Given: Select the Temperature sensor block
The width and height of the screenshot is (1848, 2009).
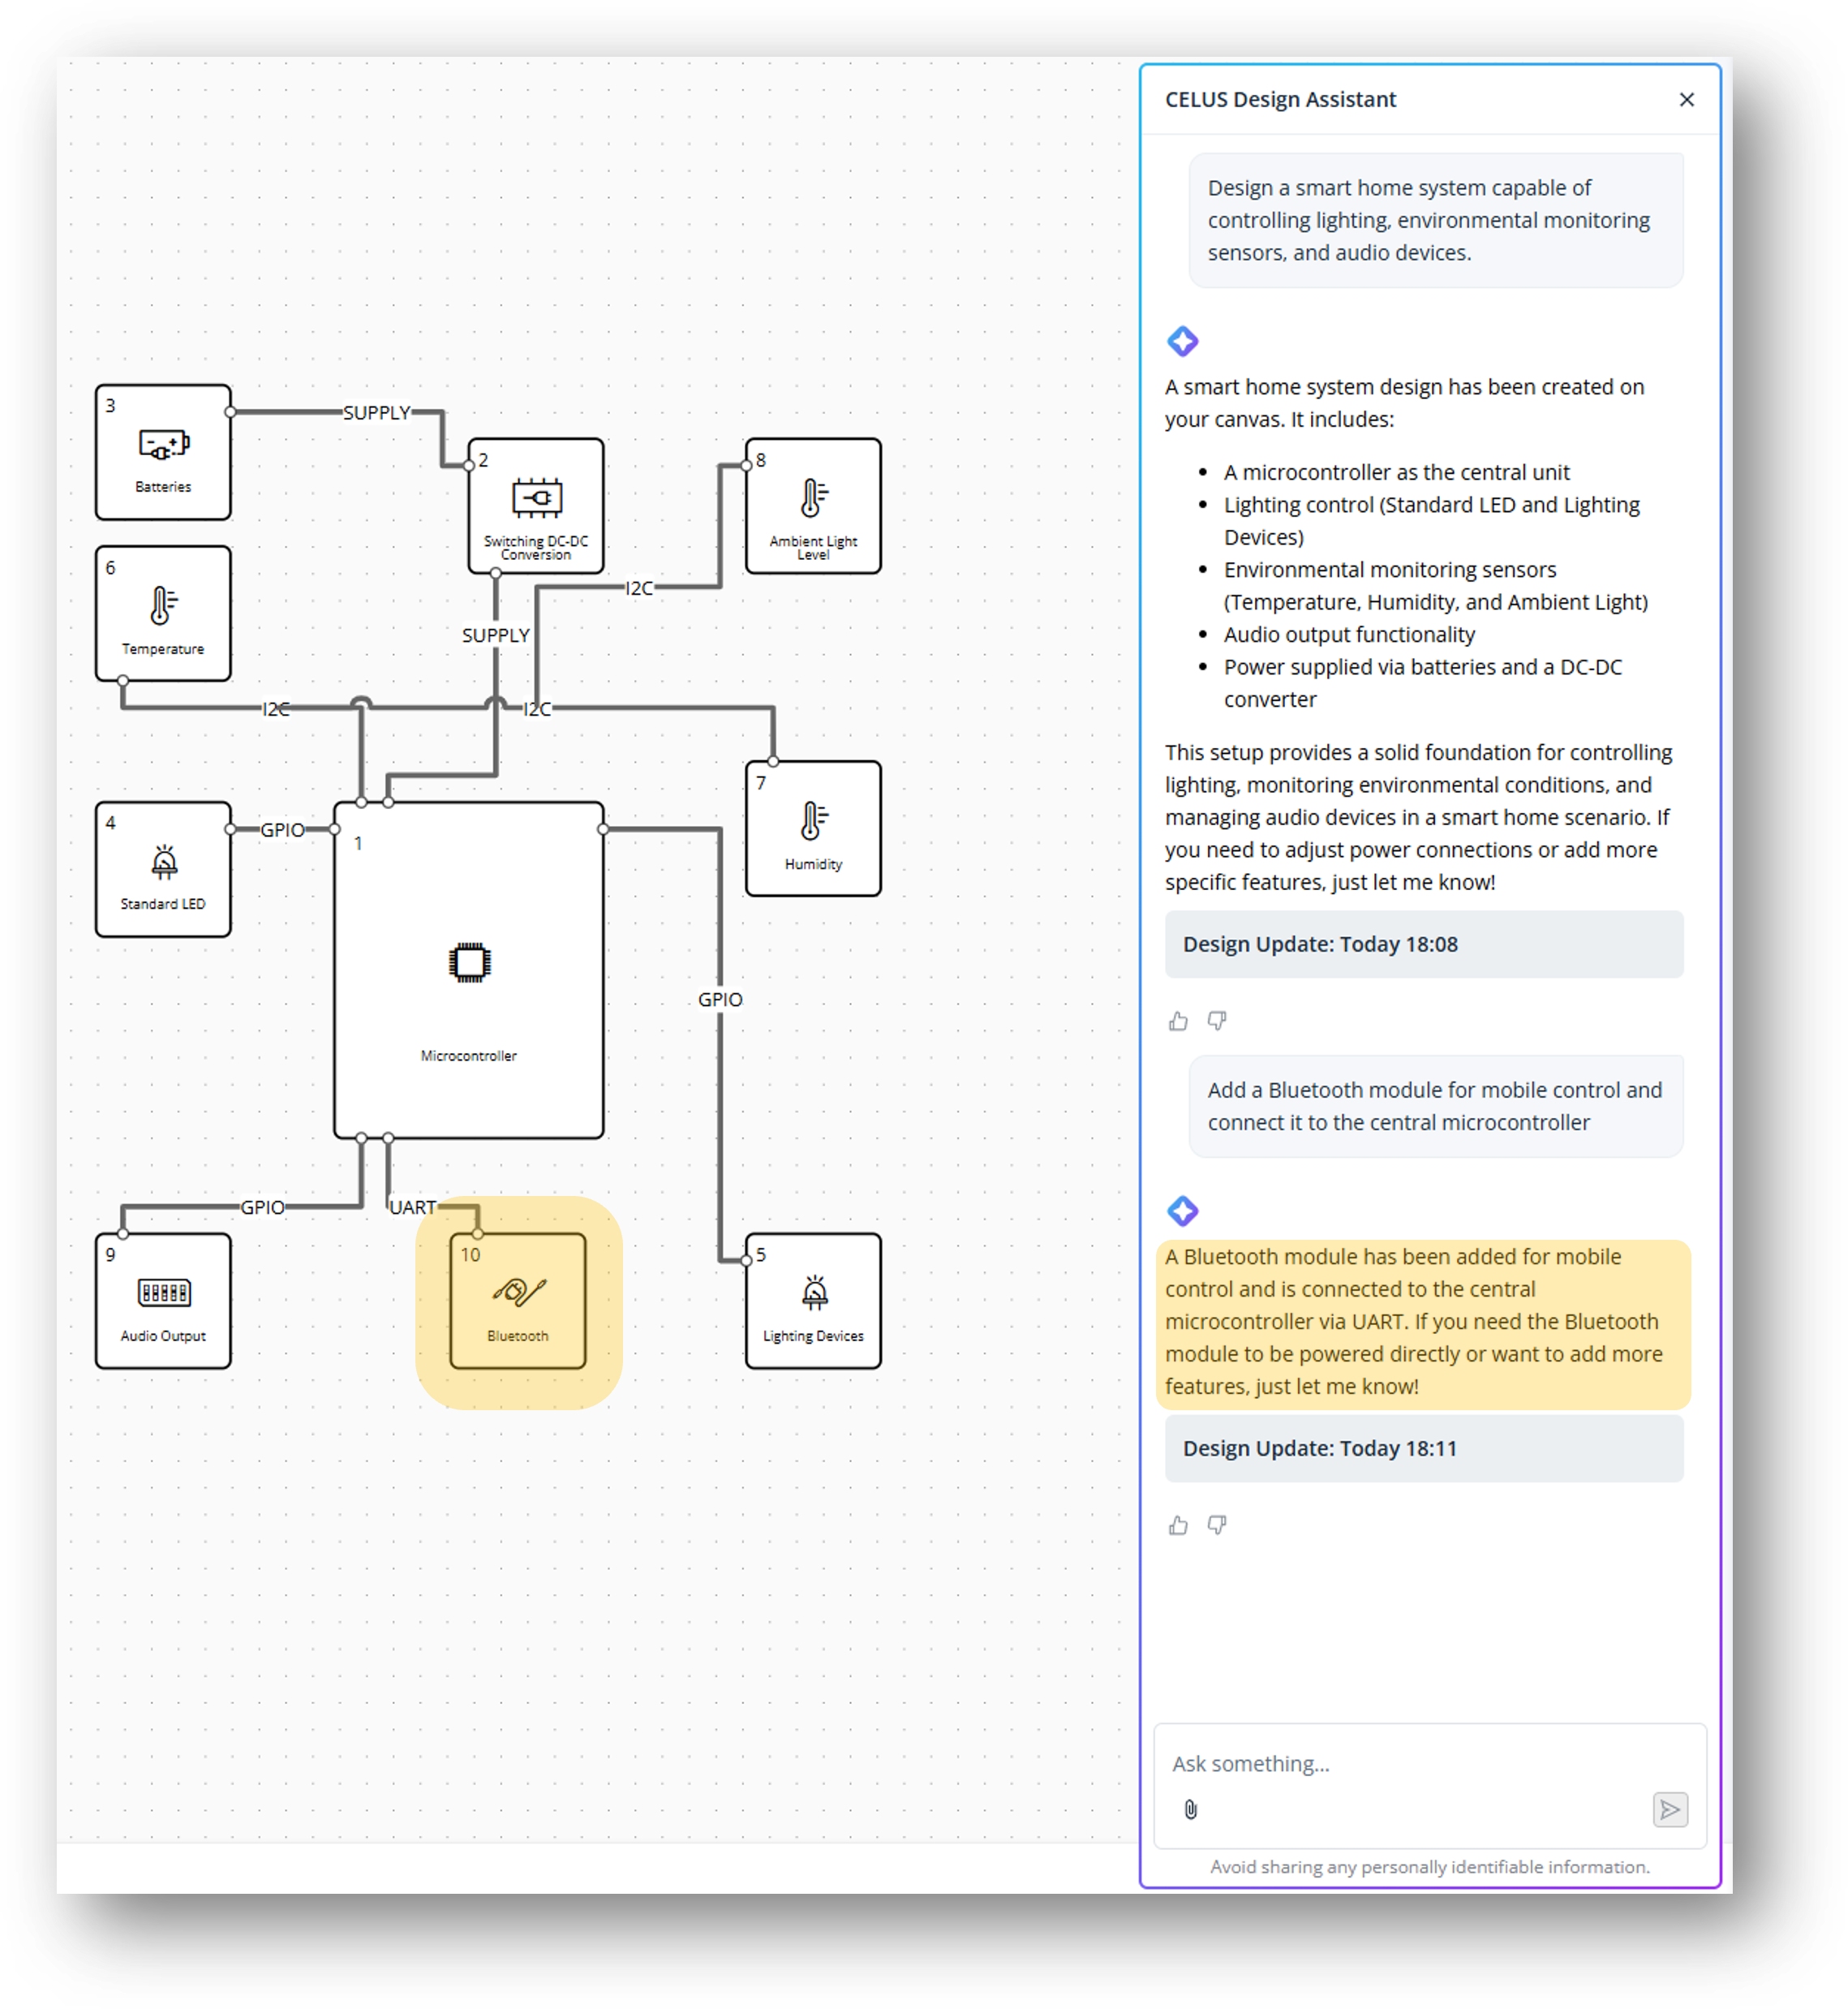Looking at the screenshot, I should point(163,613).
